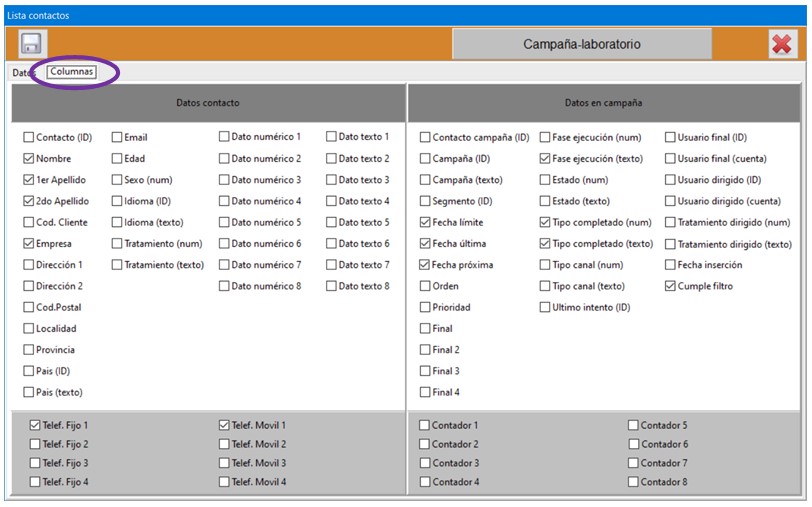Enable the Cod.Postal column
The height and width of the screenshot is (507, 812).
pos(28,307)
